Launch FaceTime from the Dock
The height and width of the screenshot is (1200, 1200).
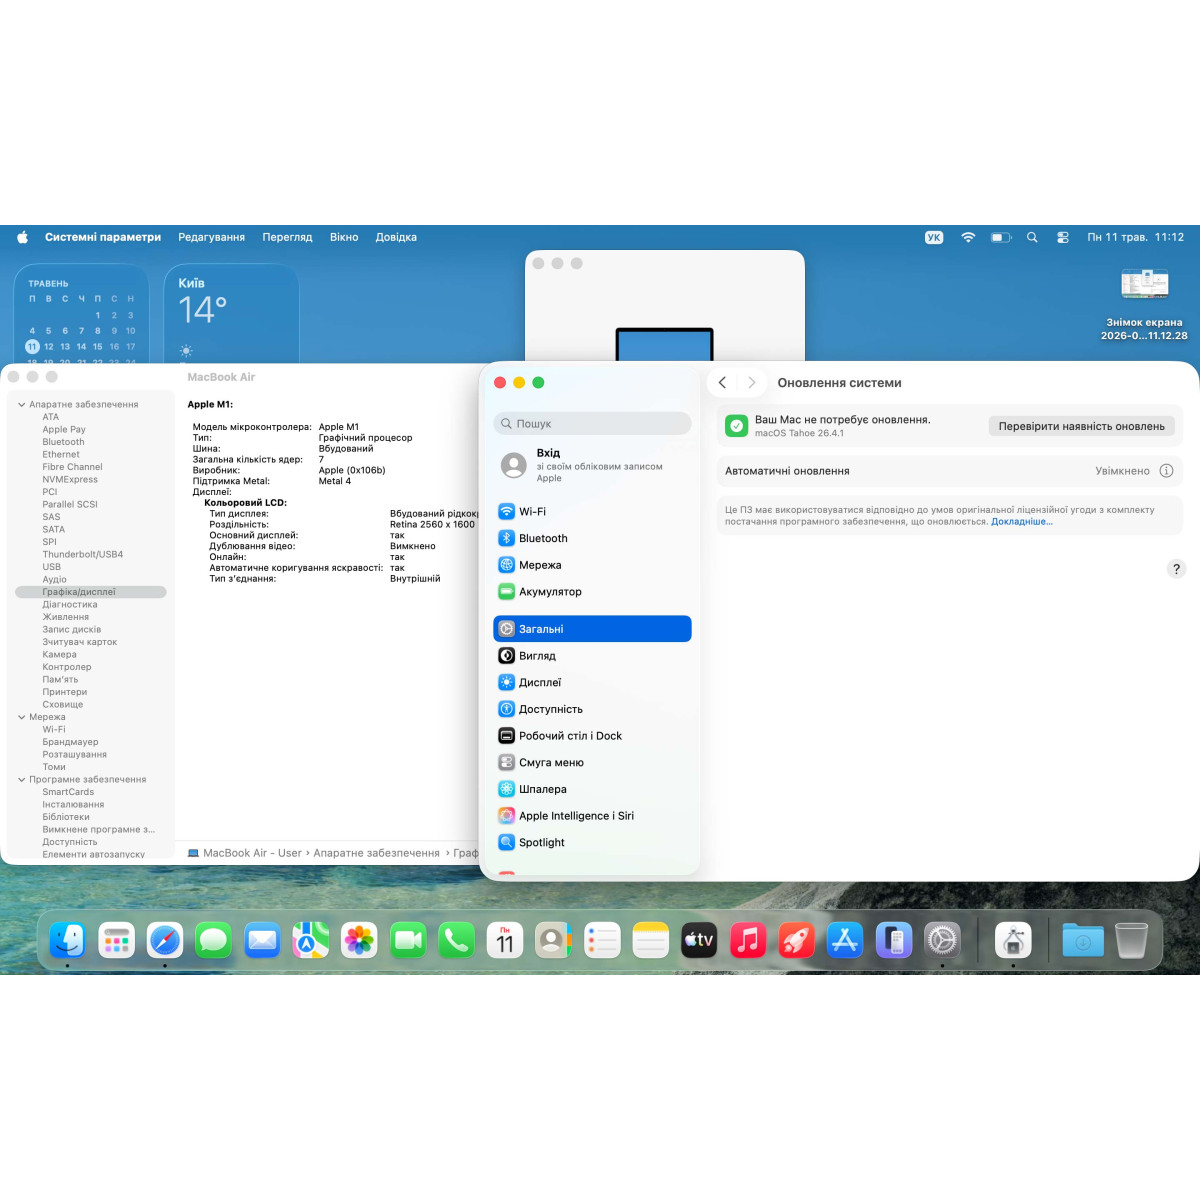[x=408, y=940]
